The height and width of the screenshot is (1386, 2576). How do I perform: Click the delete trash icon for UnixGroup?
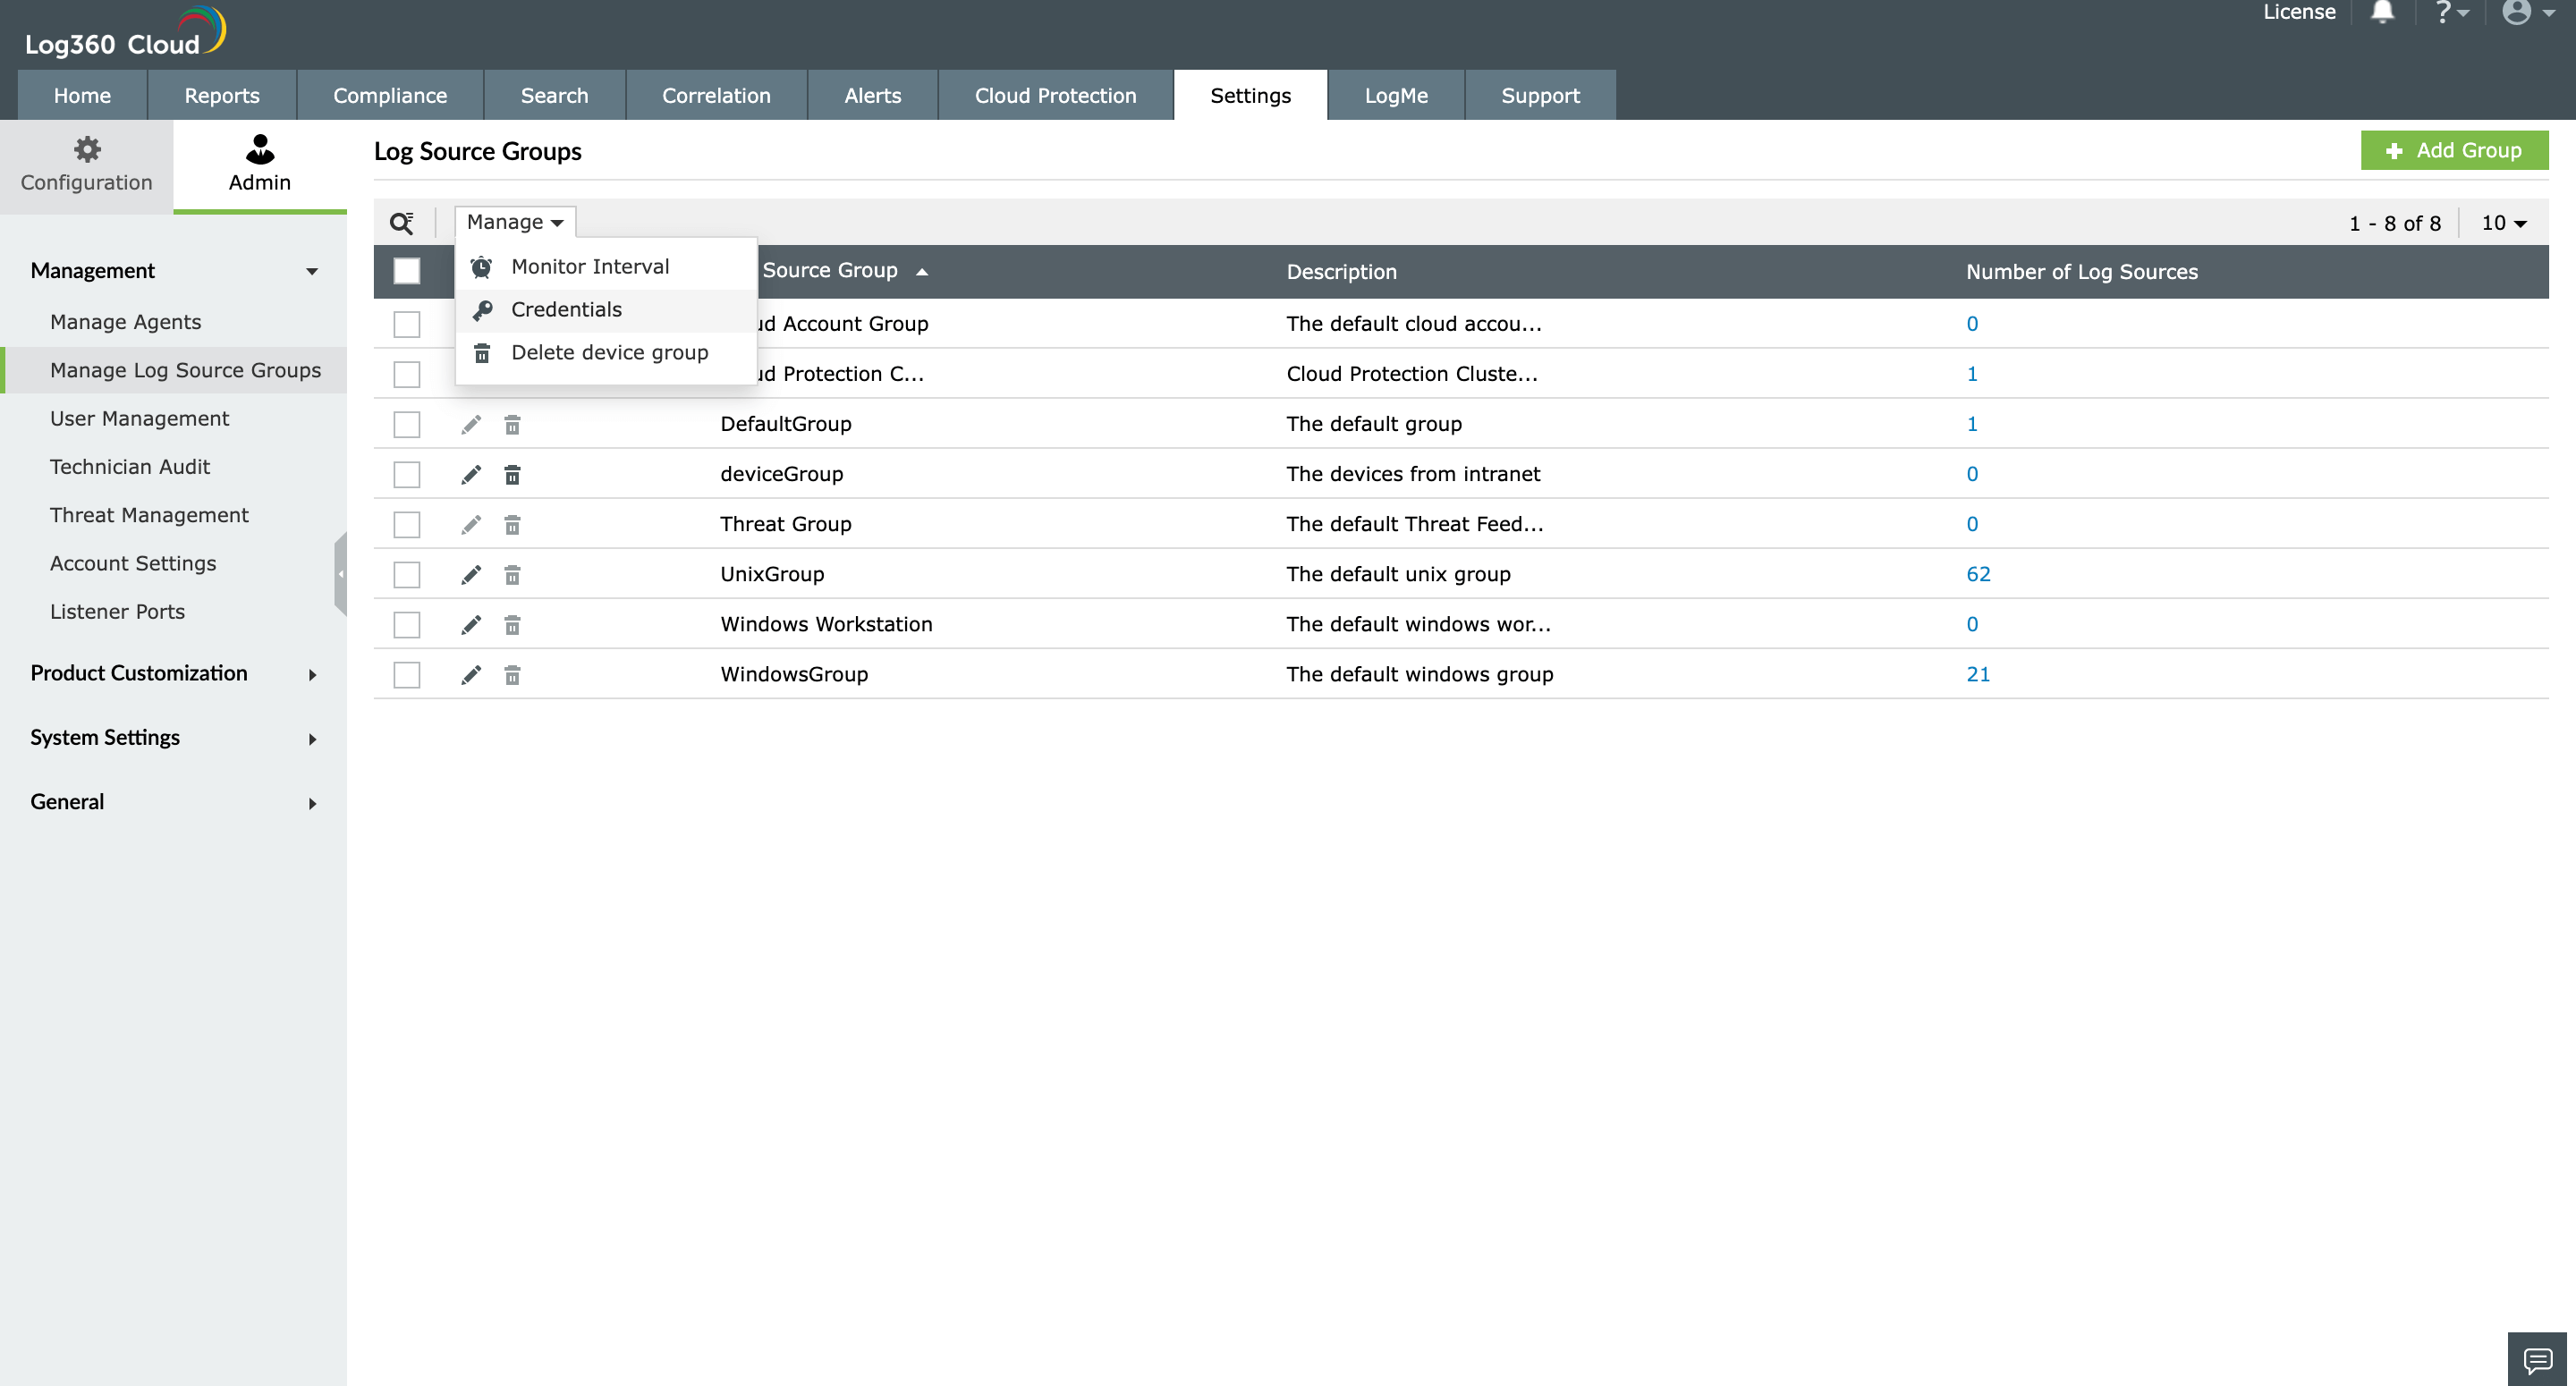coord(512,574)
